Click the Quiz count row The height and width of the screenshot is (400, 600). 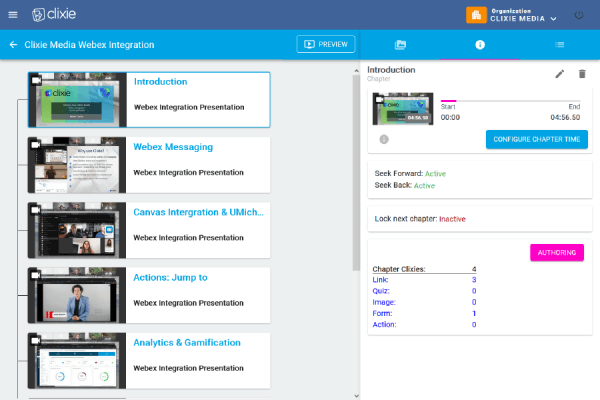pos(424,291)
